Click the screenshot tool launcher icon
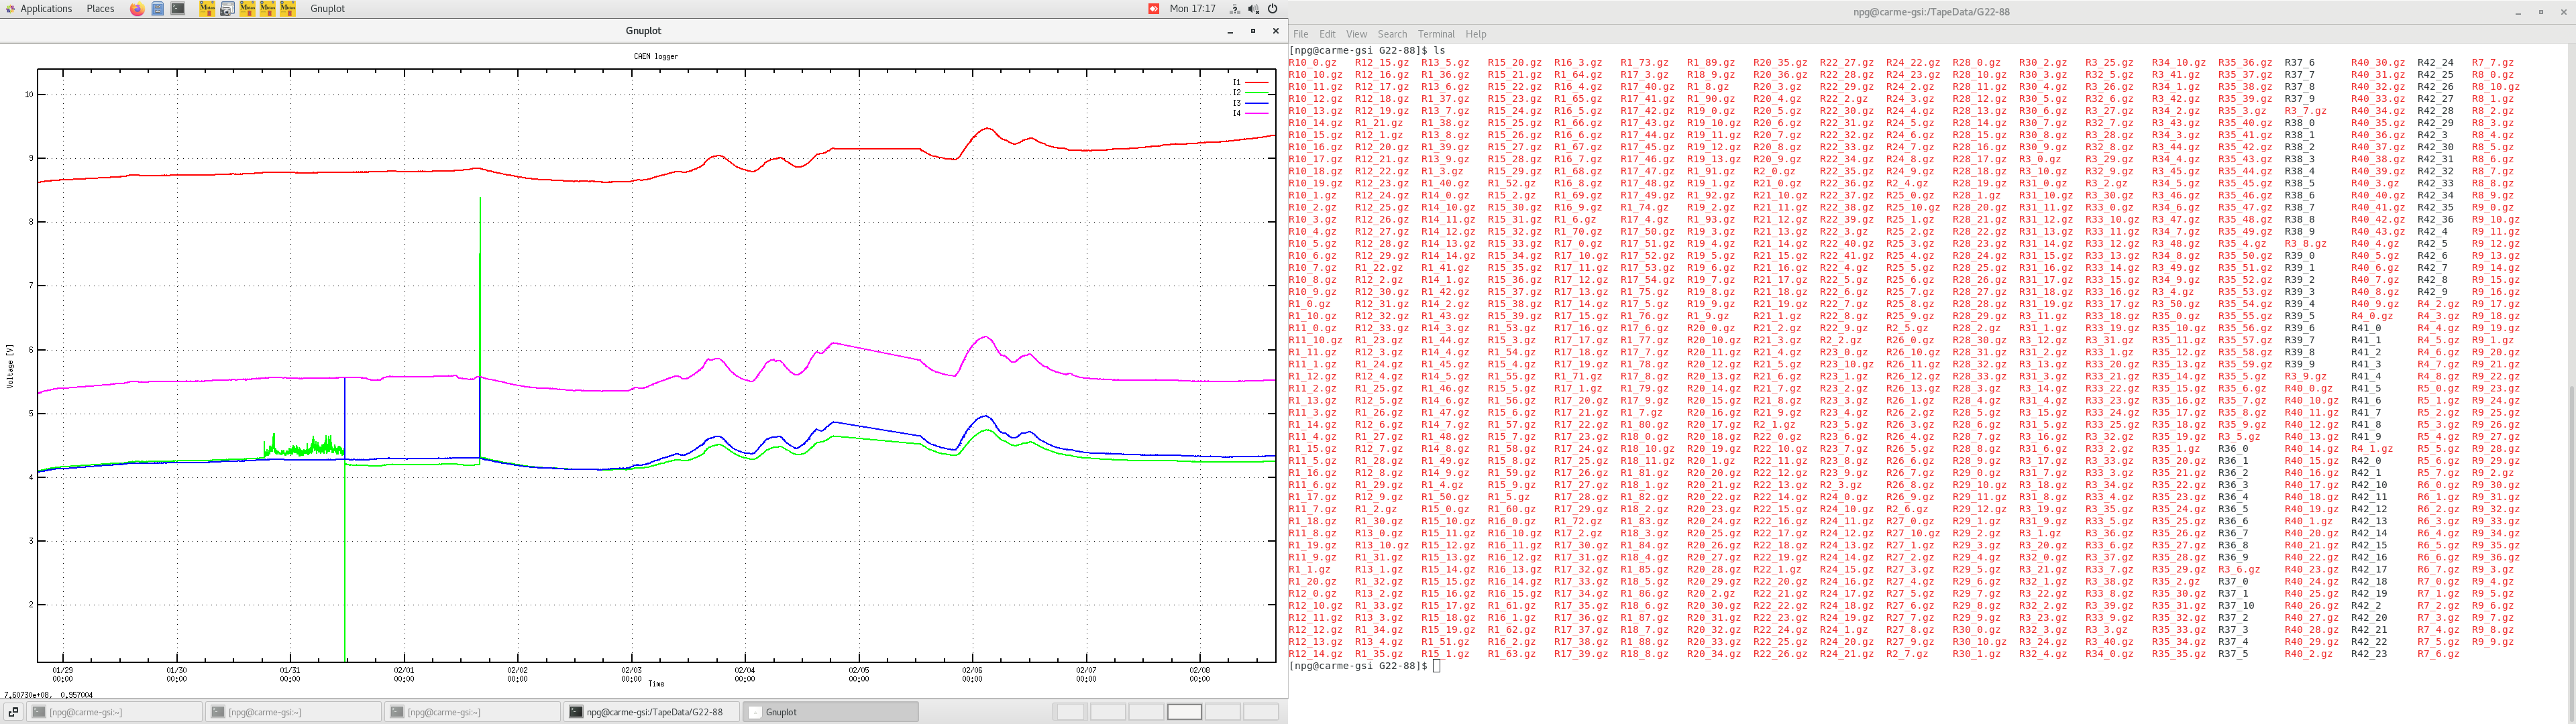2576x724 pixels. (x=227, y=9)
